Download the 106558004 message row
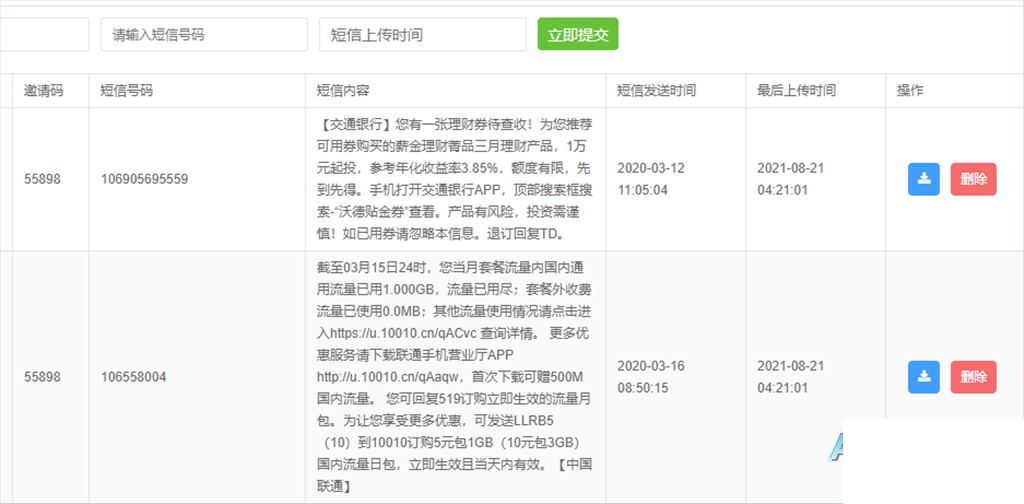The width and height of the screenshot is (1024, 504). [923, 377]
